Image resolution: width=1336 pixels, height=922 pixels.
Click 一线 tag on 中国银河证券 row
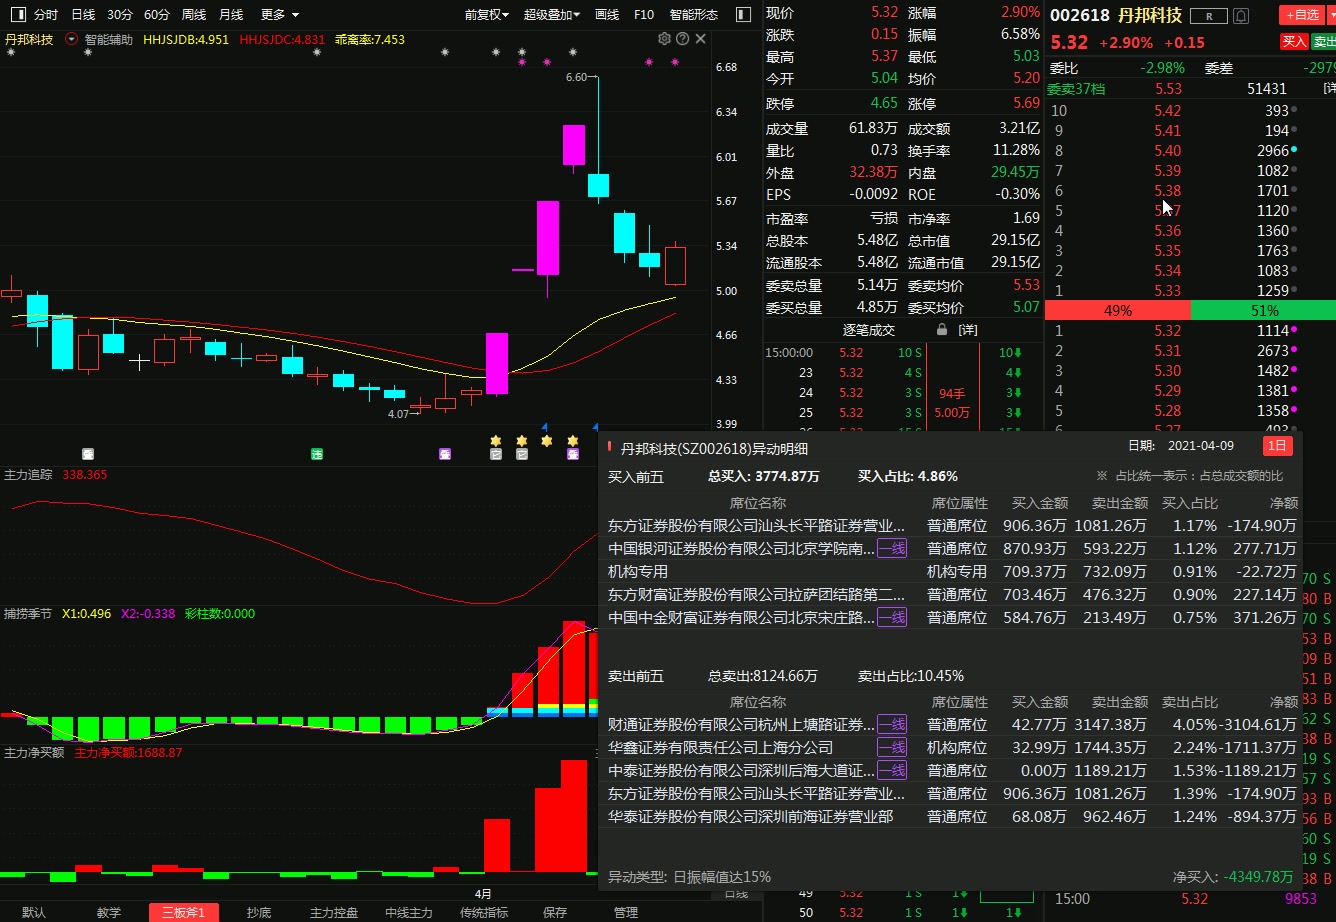892,548
